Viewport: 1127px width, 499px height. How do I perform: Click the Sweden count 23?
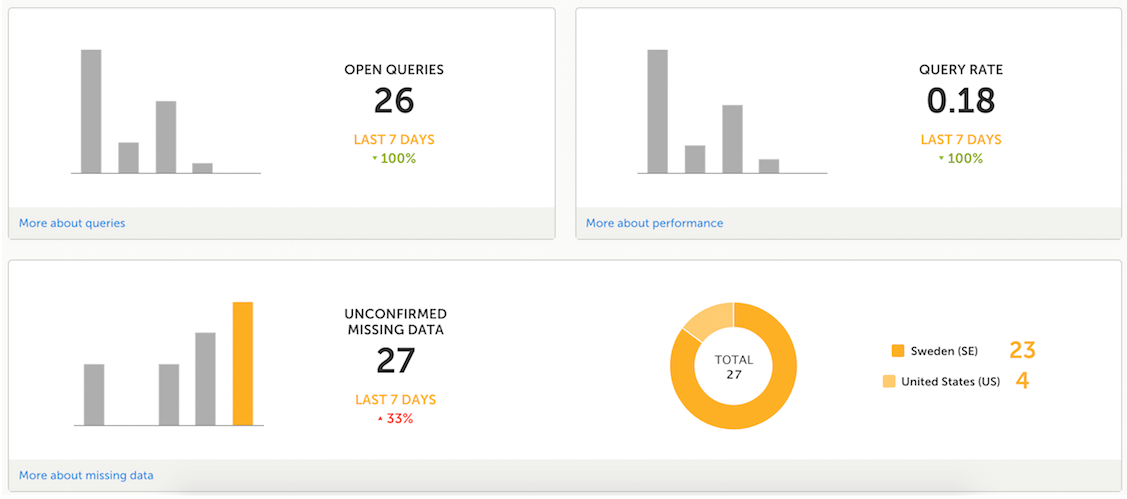[1021, 350]
